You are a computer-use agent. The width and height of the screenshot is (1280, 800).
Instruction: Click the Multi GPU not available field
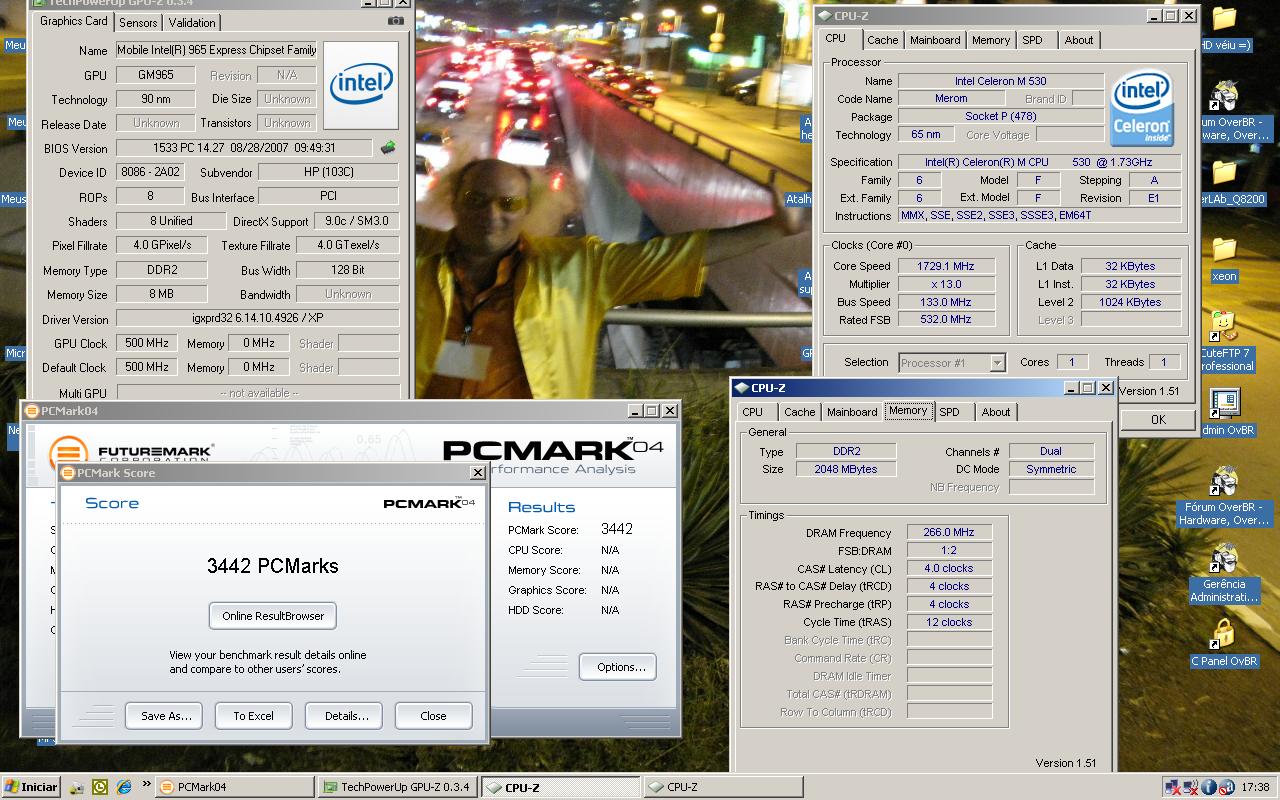(x=258, y=393)
